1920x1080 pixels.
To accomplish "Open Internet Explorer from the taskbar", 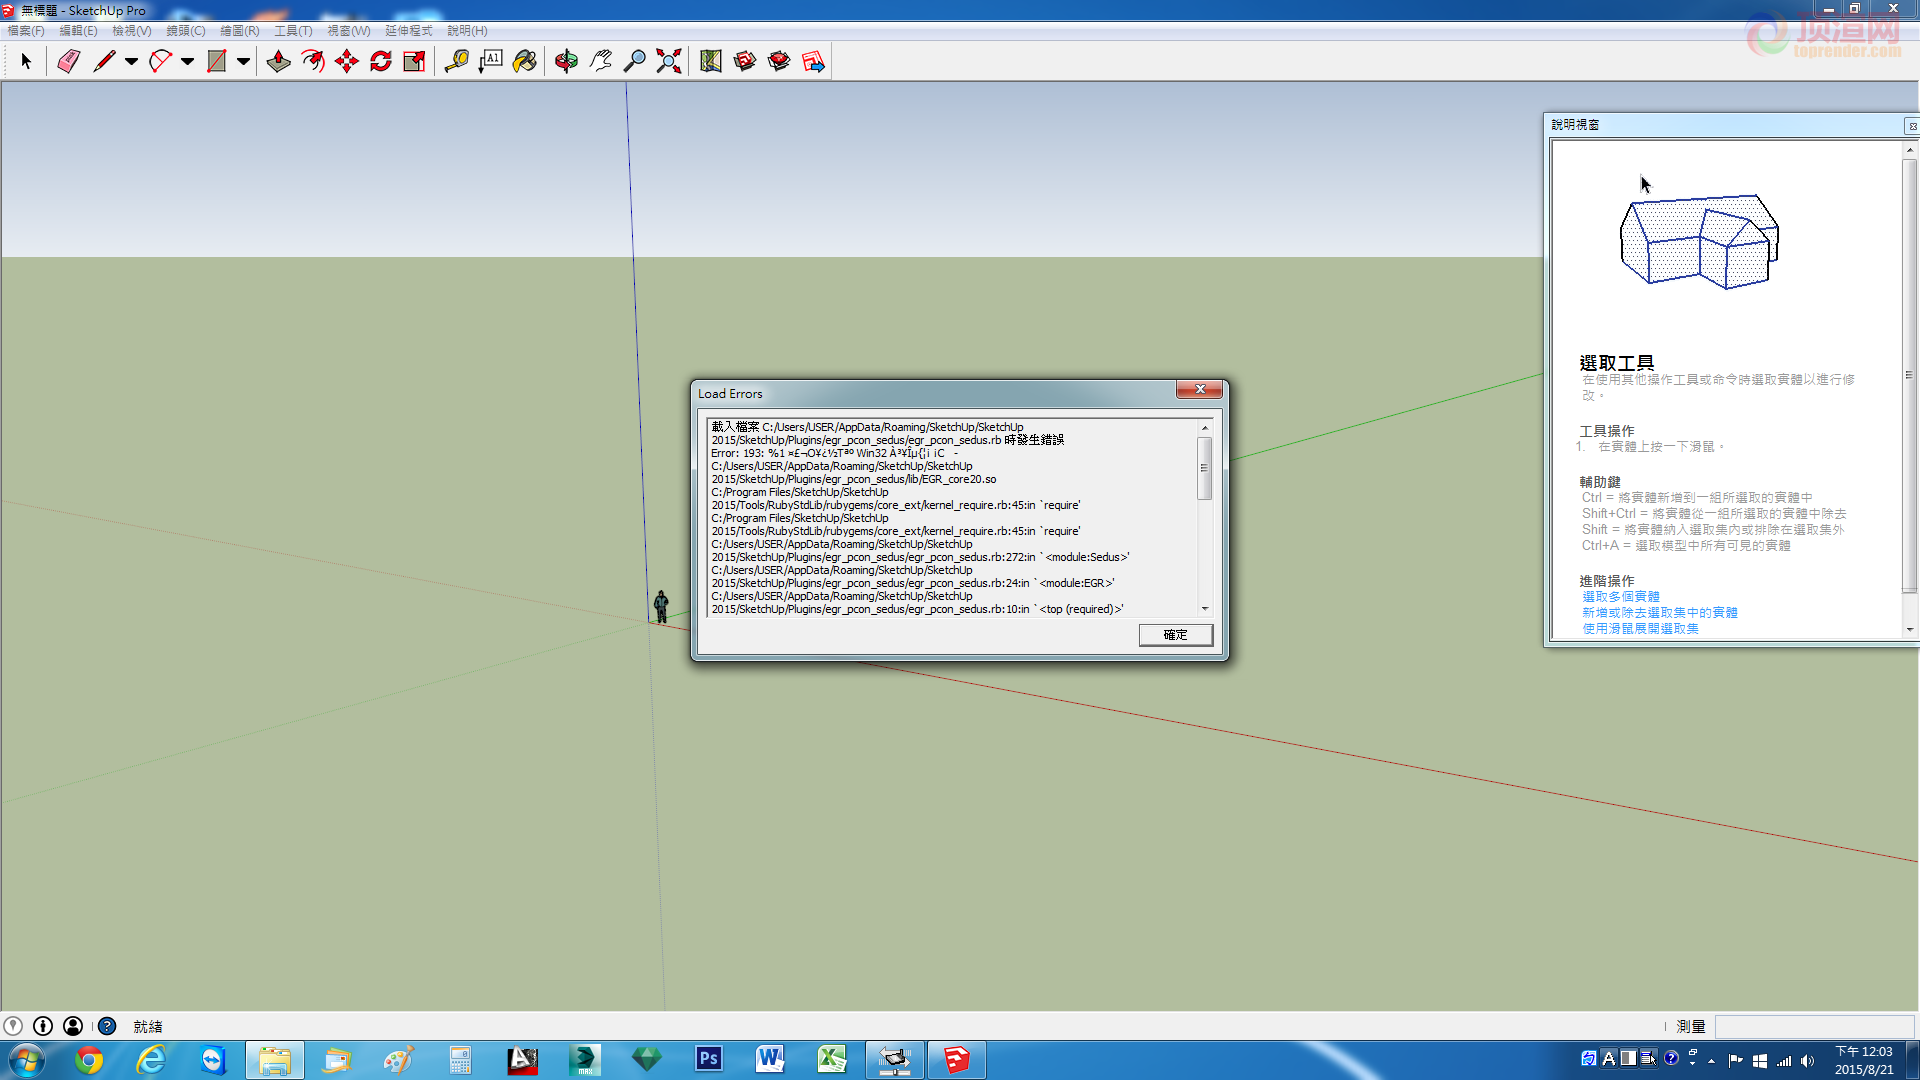I will (x=151, y=1060).
